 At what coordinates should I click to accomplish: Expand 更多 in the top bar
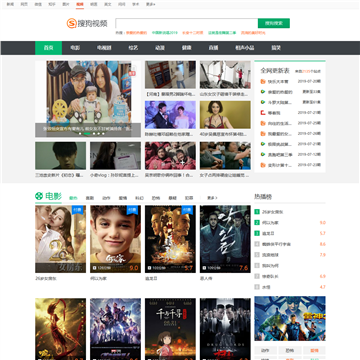[x=150, y=4]
